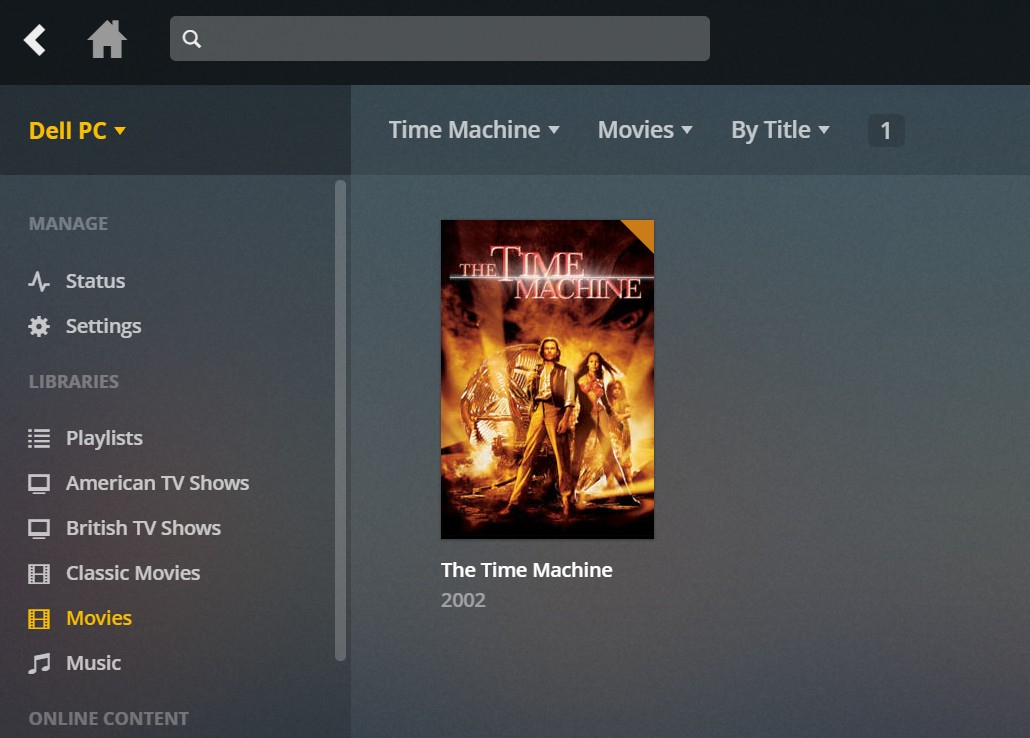
Task: Open the home dashboard icon
Action: click(x=107, y=39)
